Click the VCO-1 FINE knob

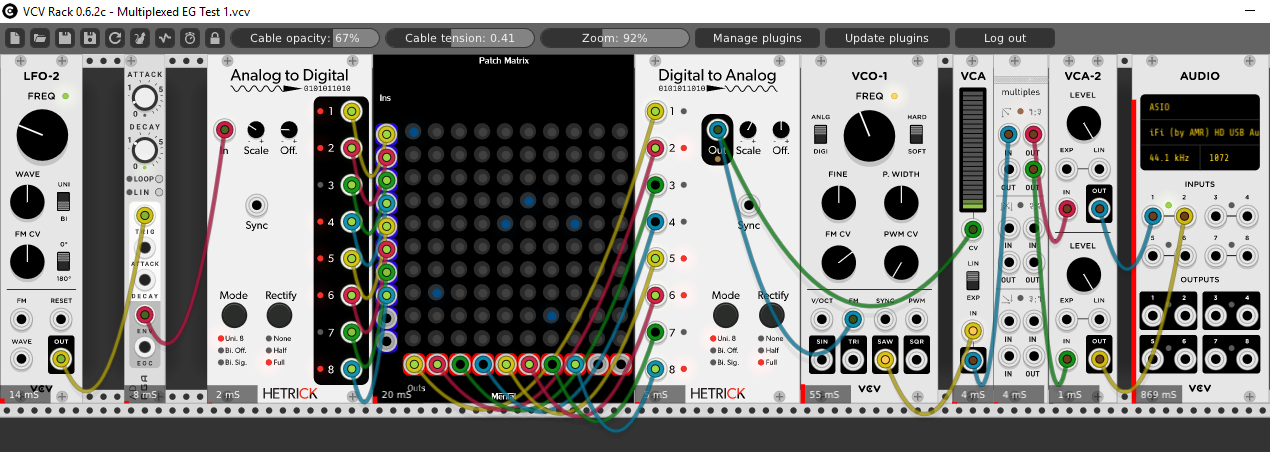pyautogui.click(x=838, y=203)
